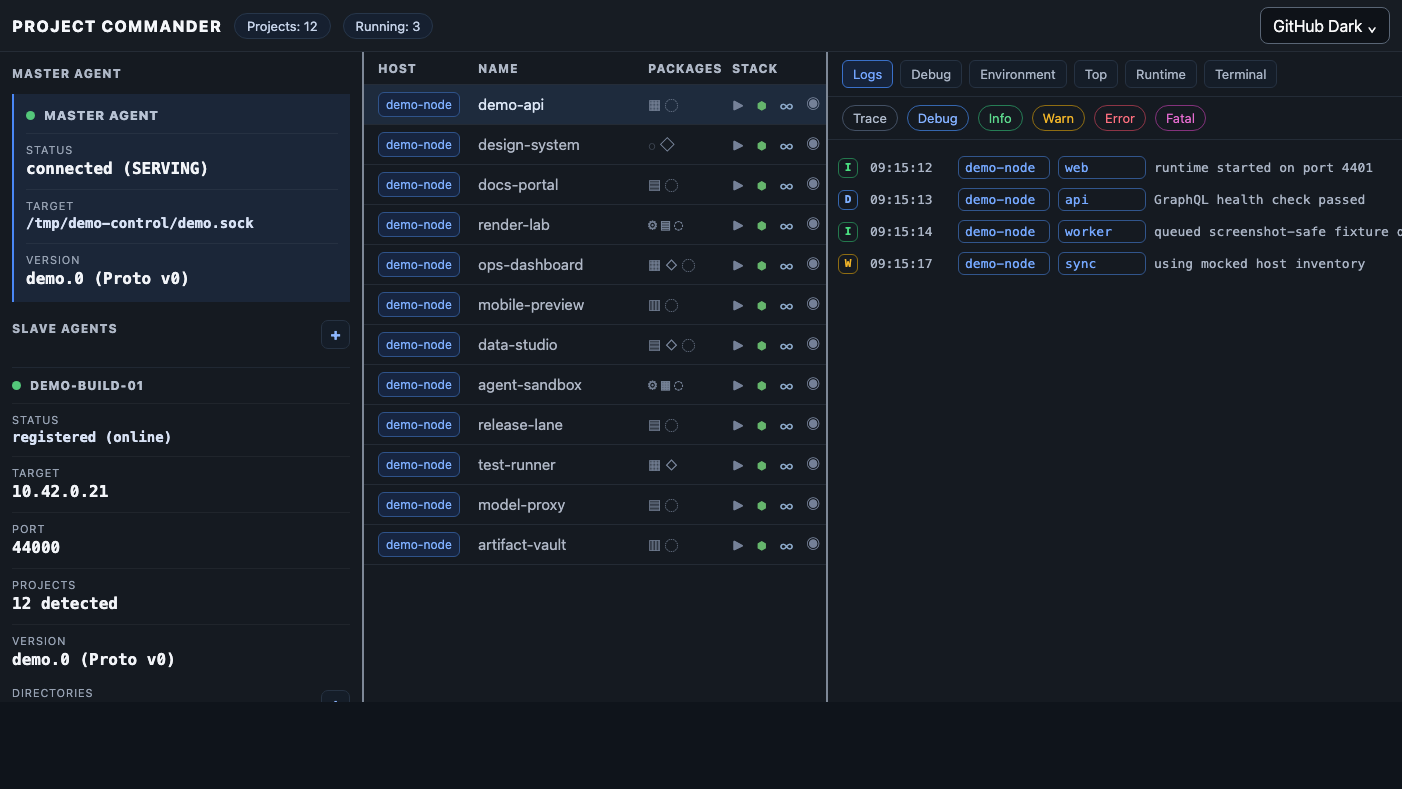Click the gear package icon for render-lab
Viewport: 1402px width, 789px height.
click(x=652, y=225)
